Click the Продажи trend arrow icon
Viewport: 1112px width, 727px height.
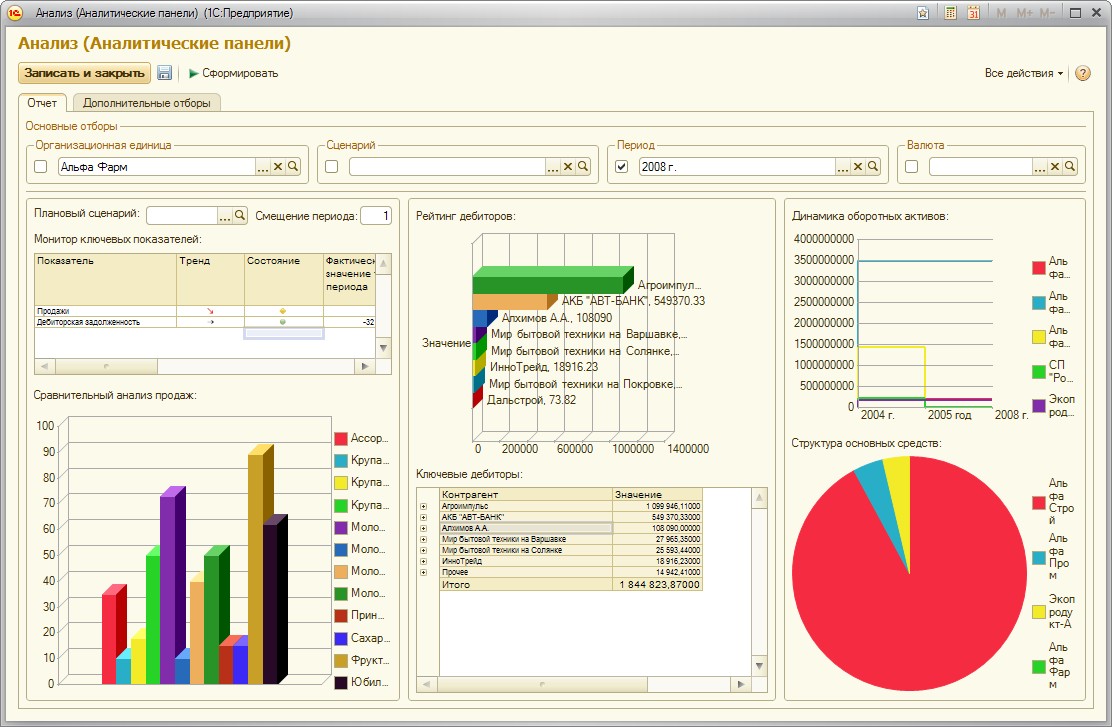(210, 311)
